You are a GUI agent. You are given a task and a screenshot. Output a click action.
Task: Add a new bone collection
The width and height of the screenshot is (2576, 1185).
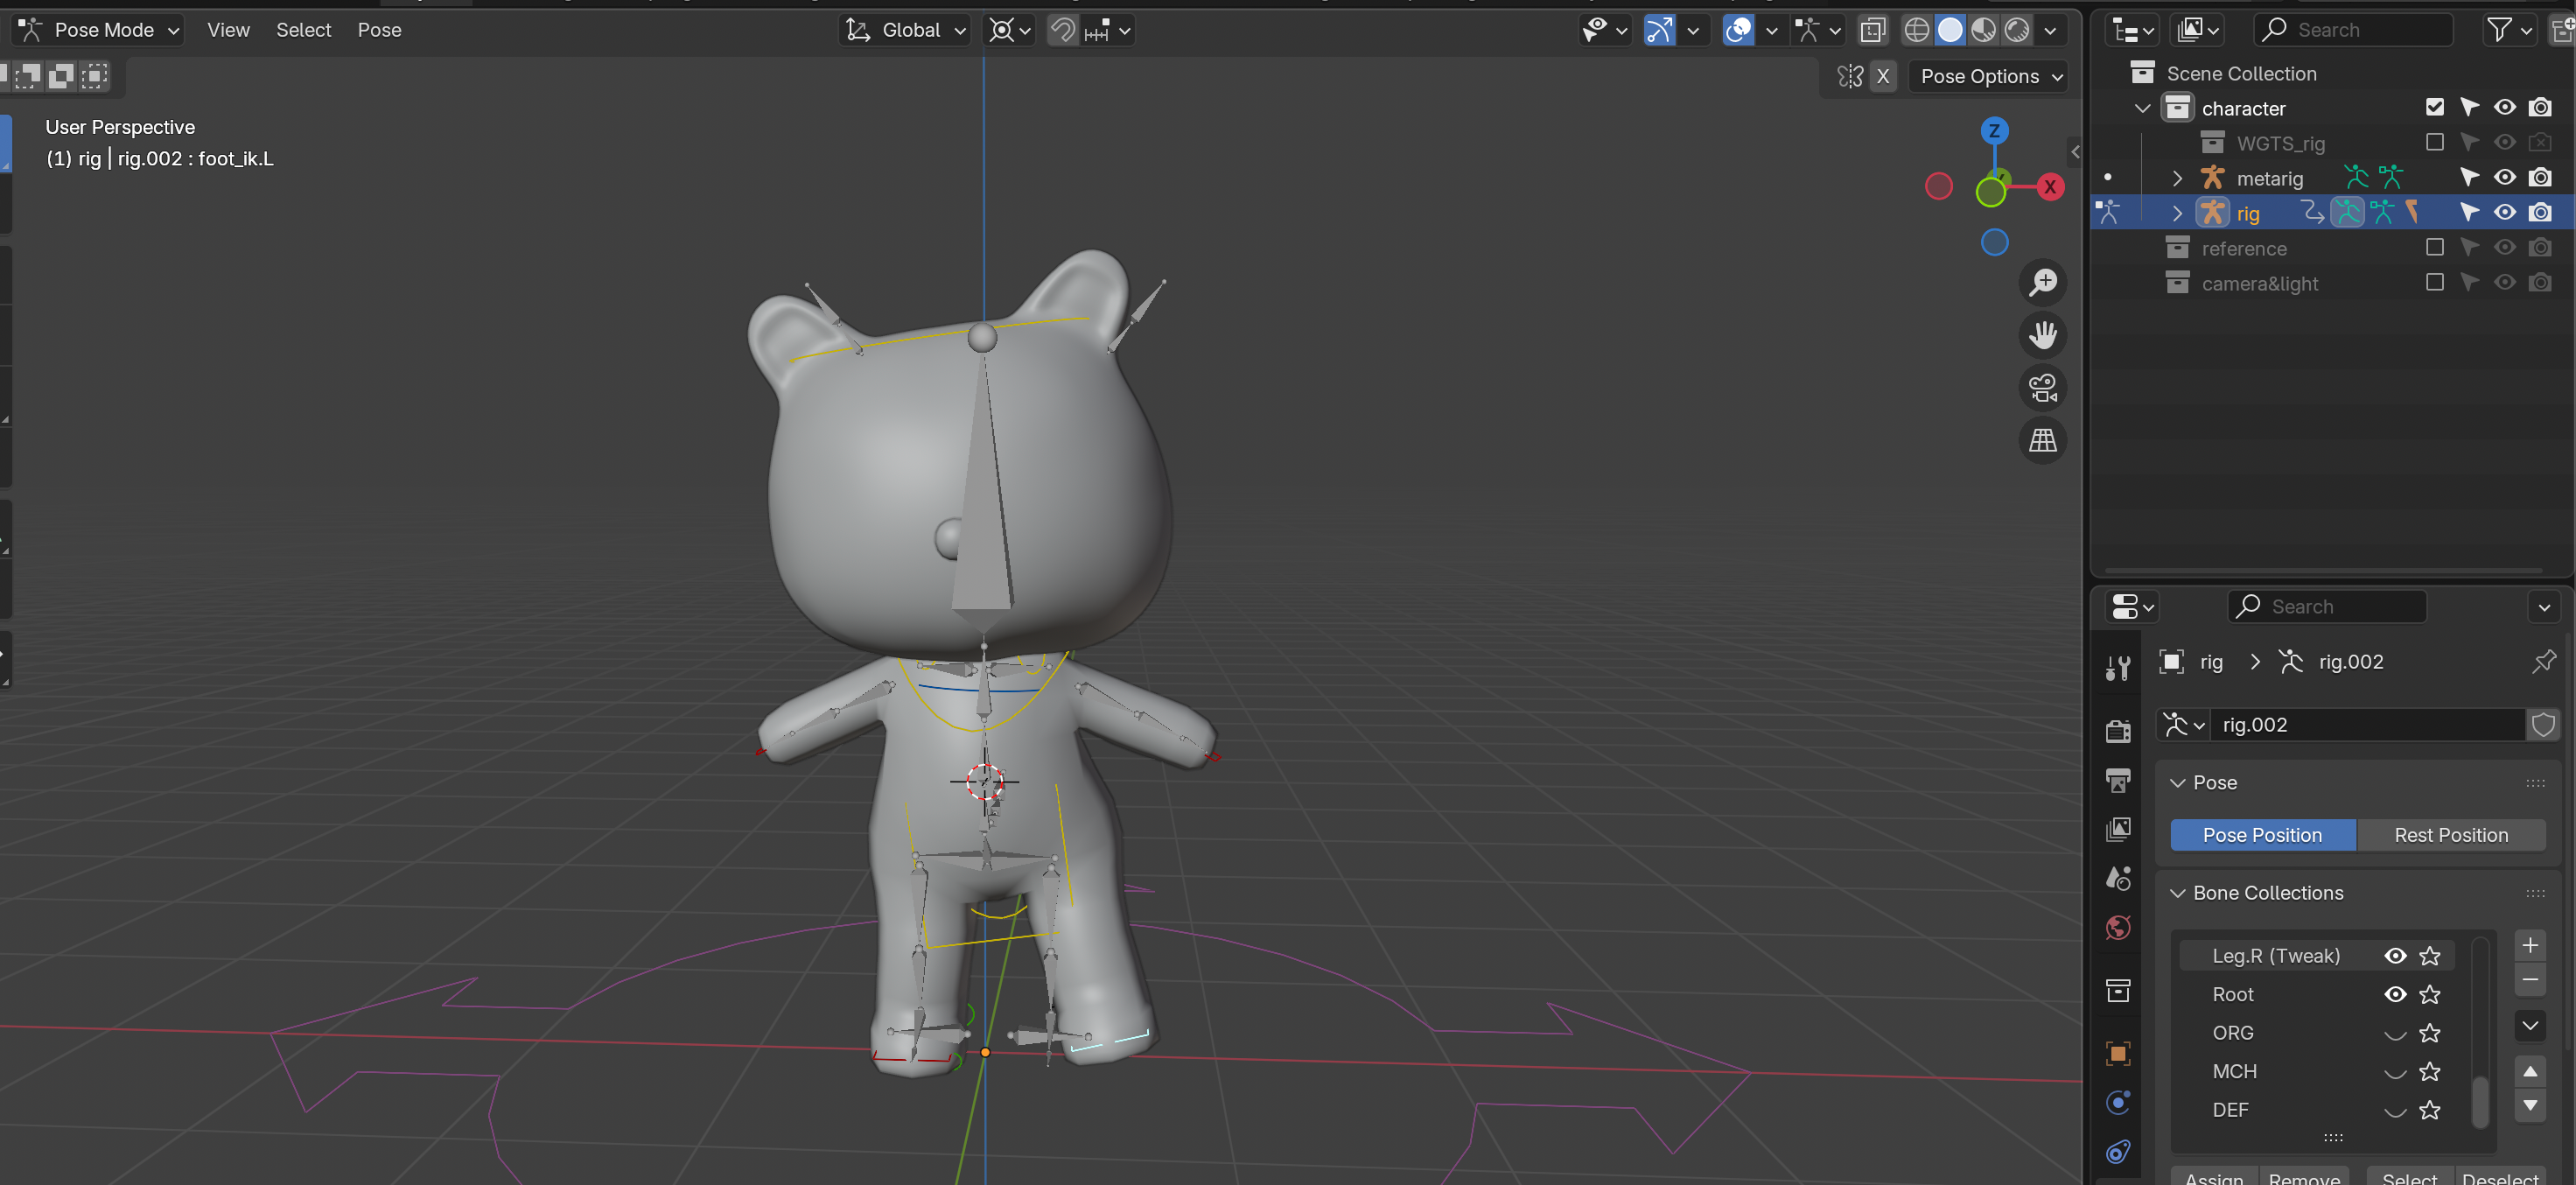point(2529,945)
